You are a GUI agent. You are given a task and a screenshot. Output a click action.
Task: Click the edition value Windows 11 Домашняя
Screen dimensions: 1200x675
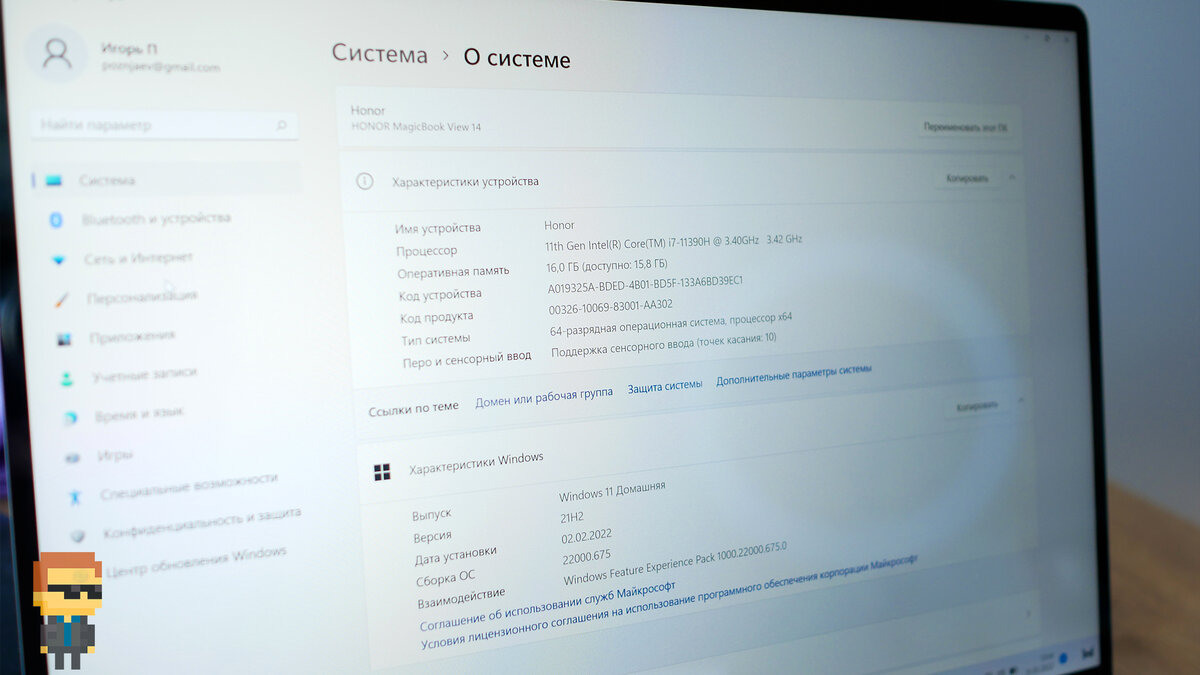(612, 491)
